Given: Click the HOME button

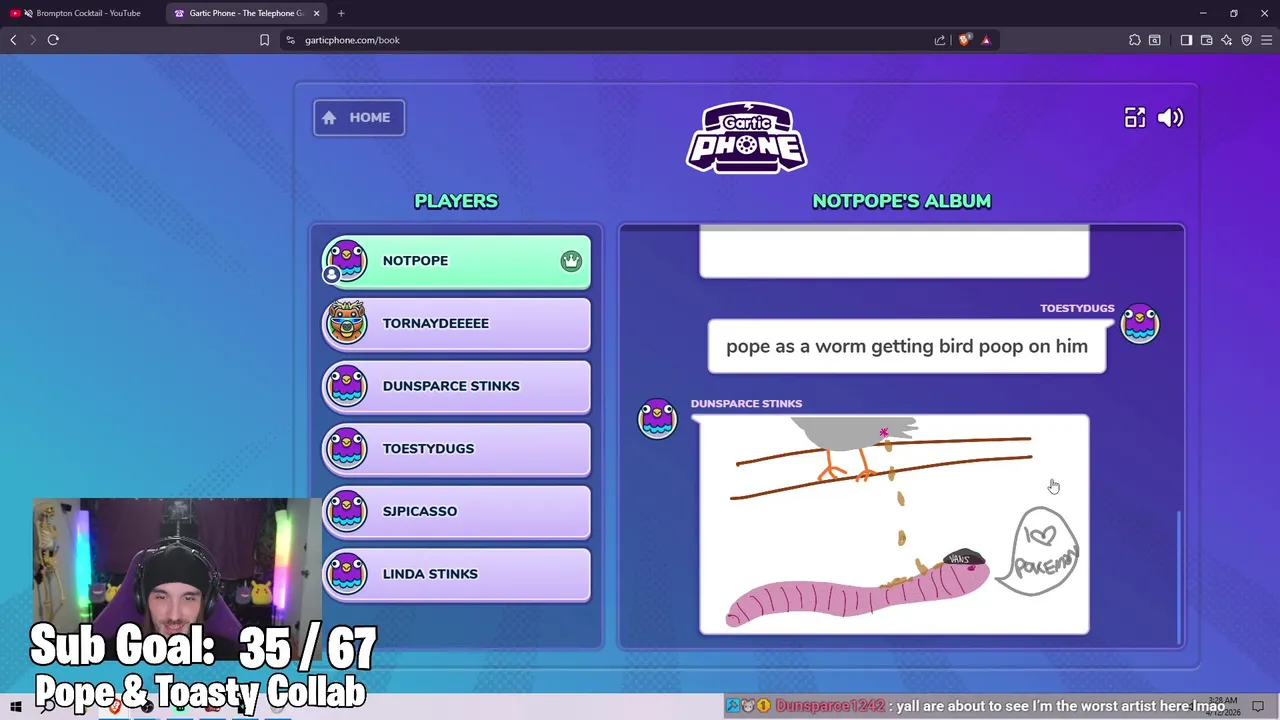Looking at the screenshot, I should click(359, 117).
